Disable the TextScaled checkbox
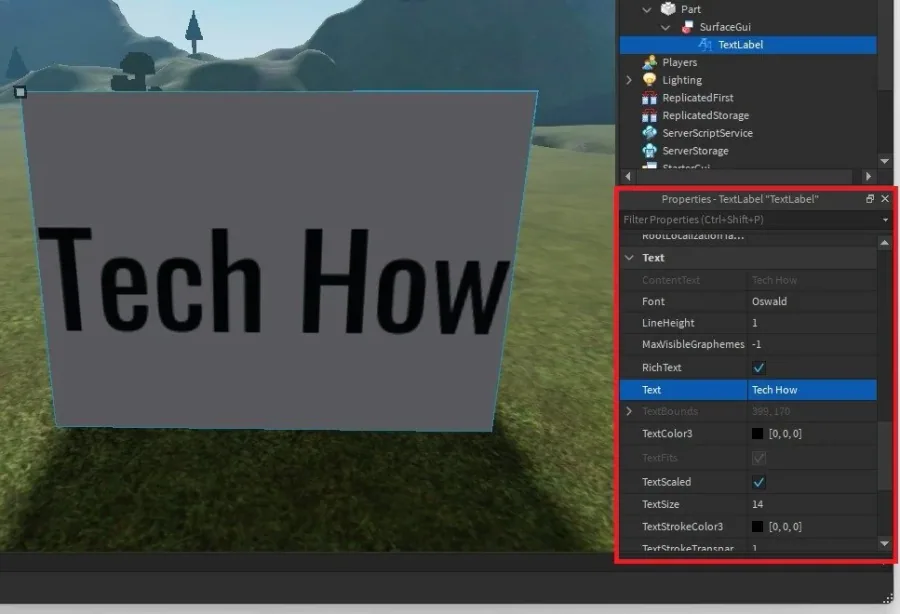The width and height of the screenshot is (900, 614). (x=758, y=482)
